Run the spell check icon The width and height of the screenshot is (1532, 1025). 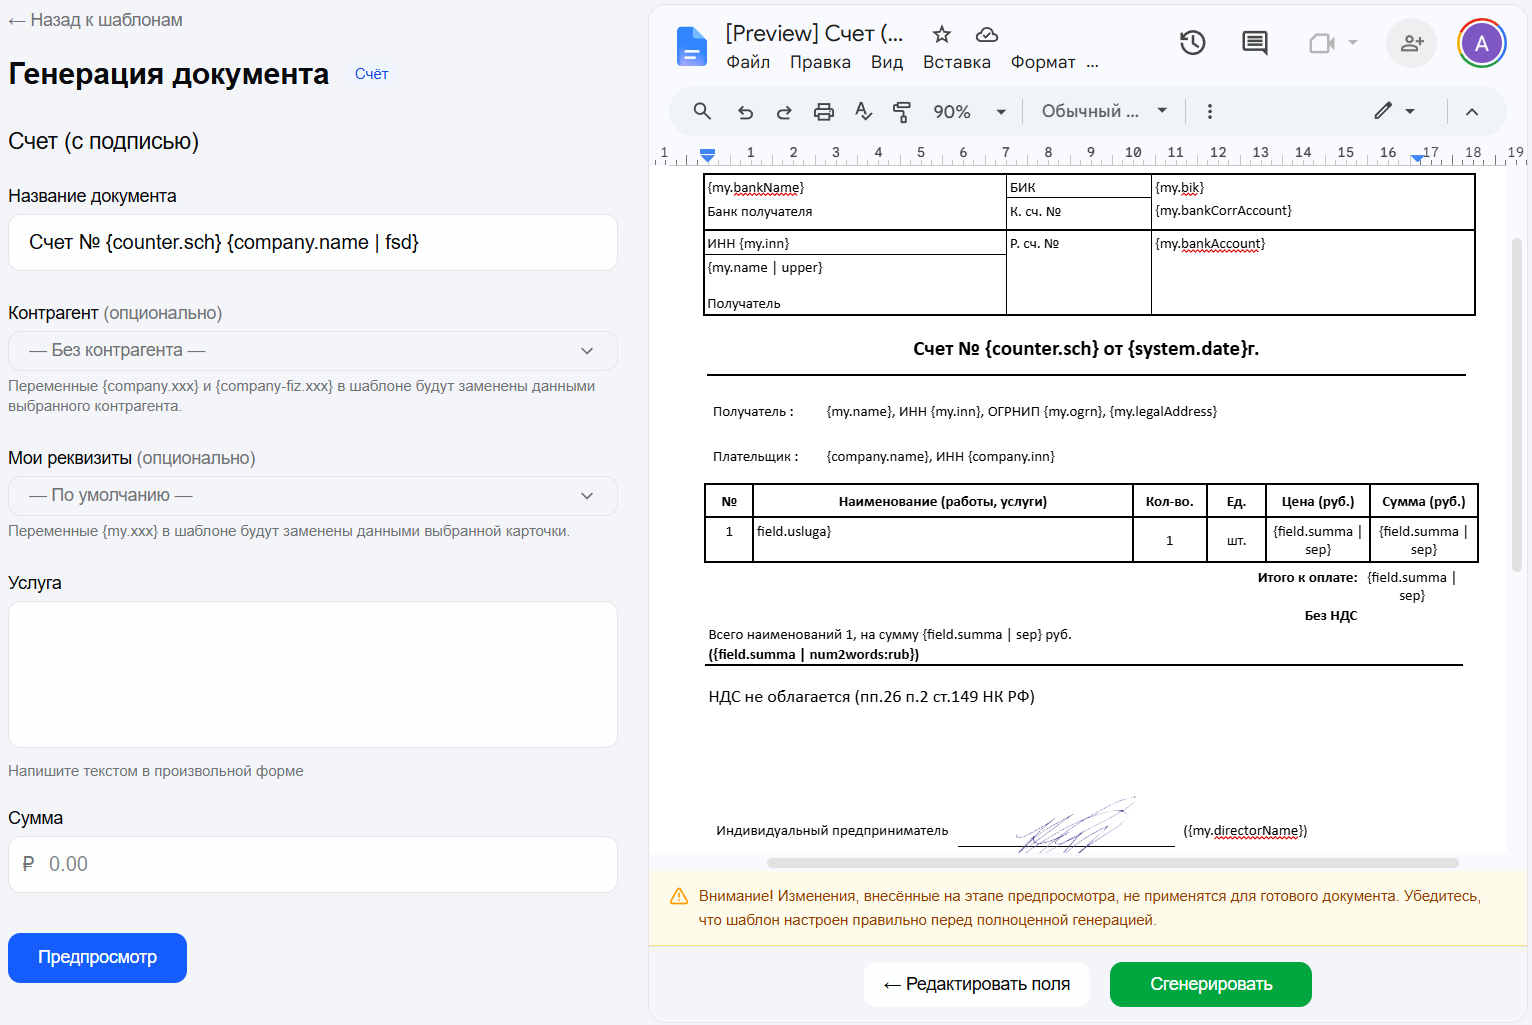pos(864,111)
